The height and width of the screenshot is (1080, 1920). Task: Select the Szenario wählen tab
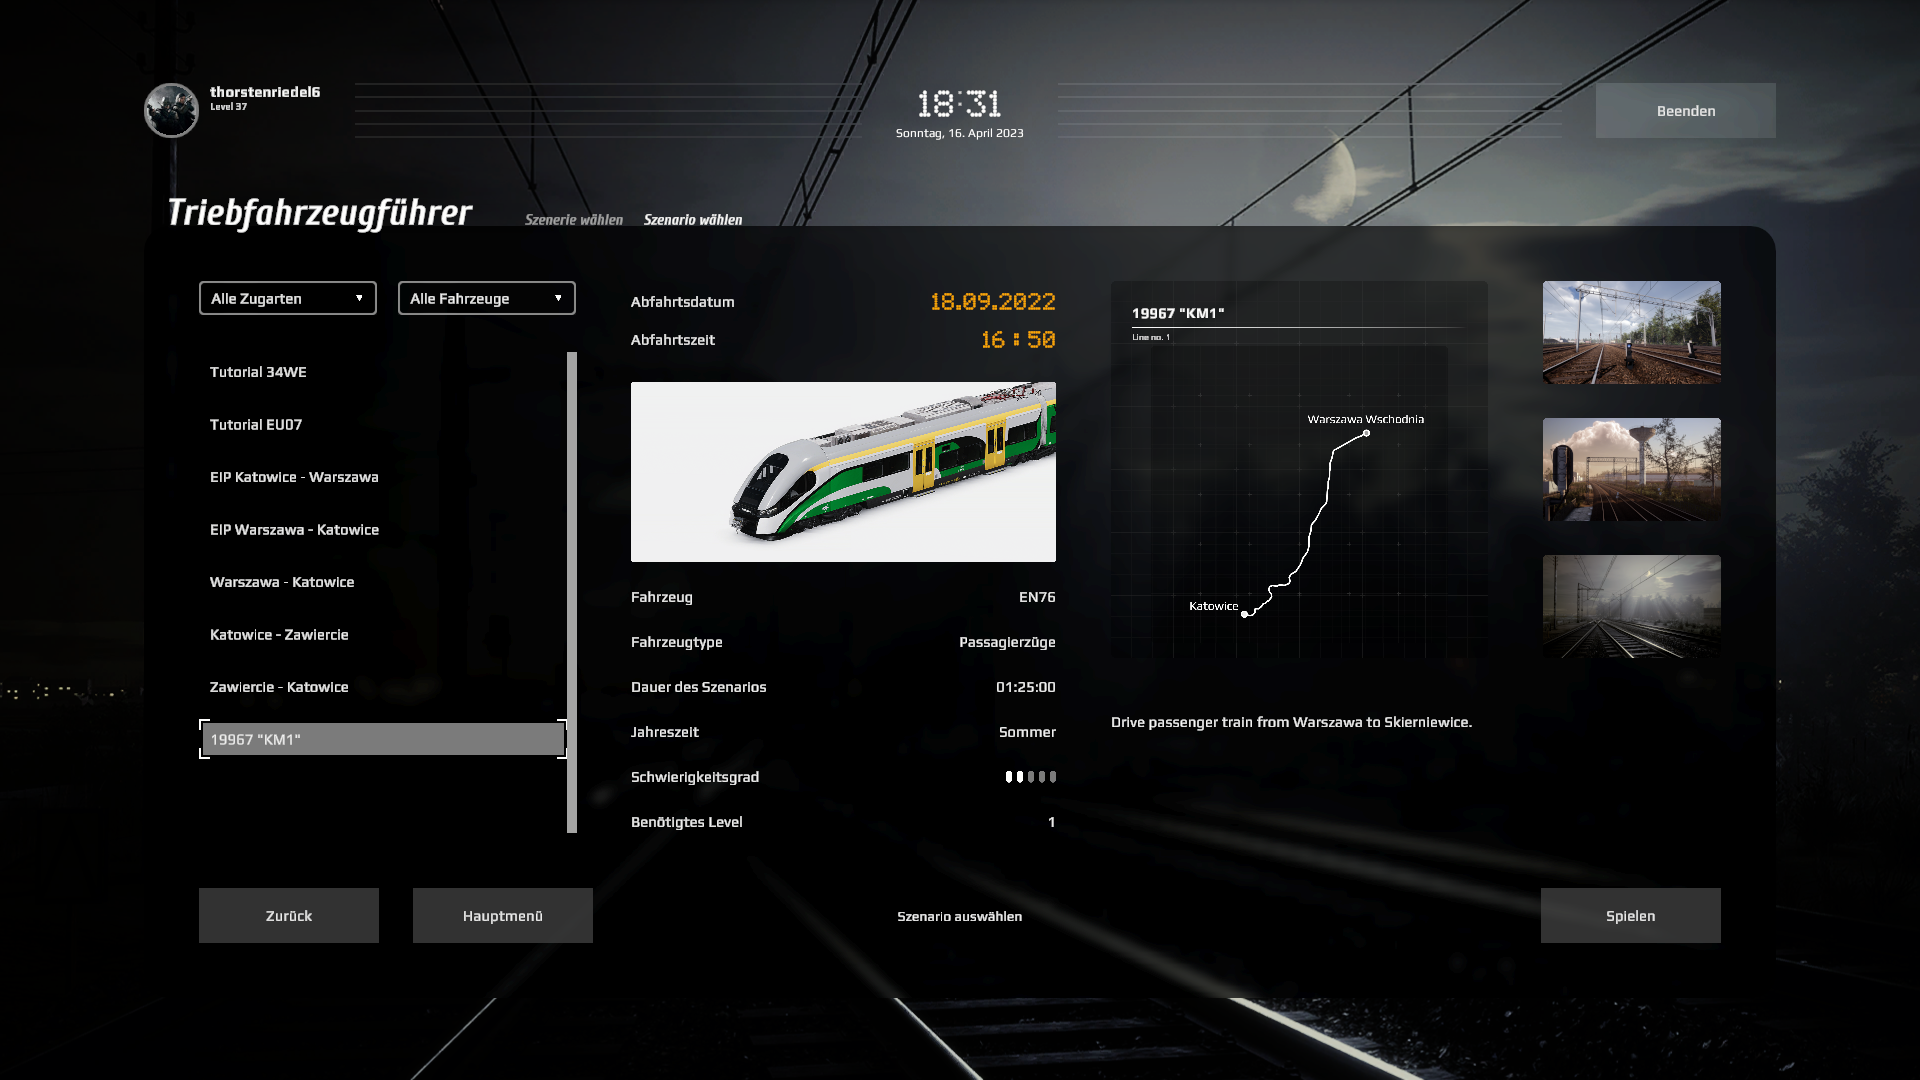click(693, 220)
